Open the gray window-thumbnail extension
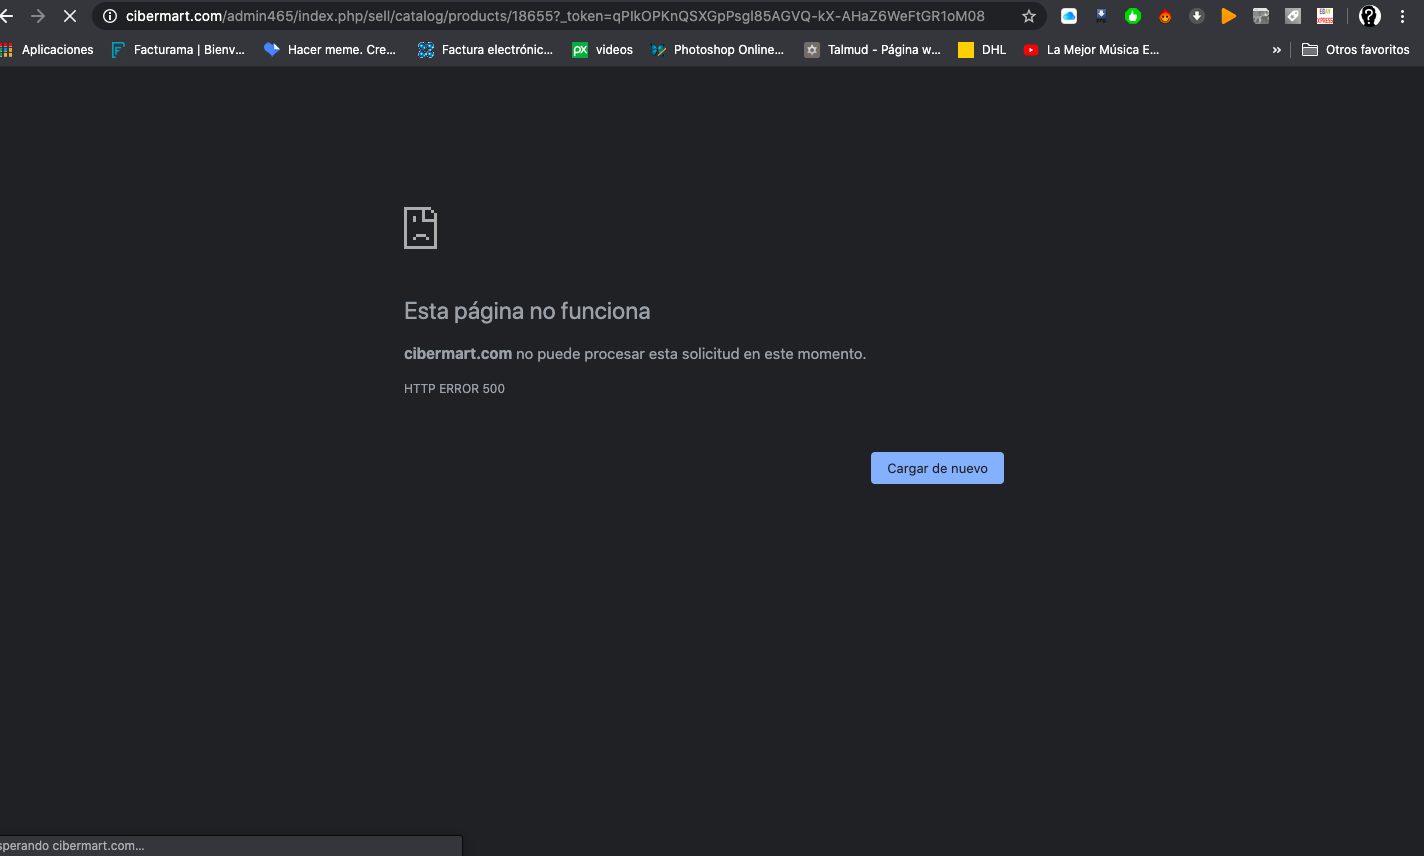The image size is (1424, 856). (x=1261, y=16)
